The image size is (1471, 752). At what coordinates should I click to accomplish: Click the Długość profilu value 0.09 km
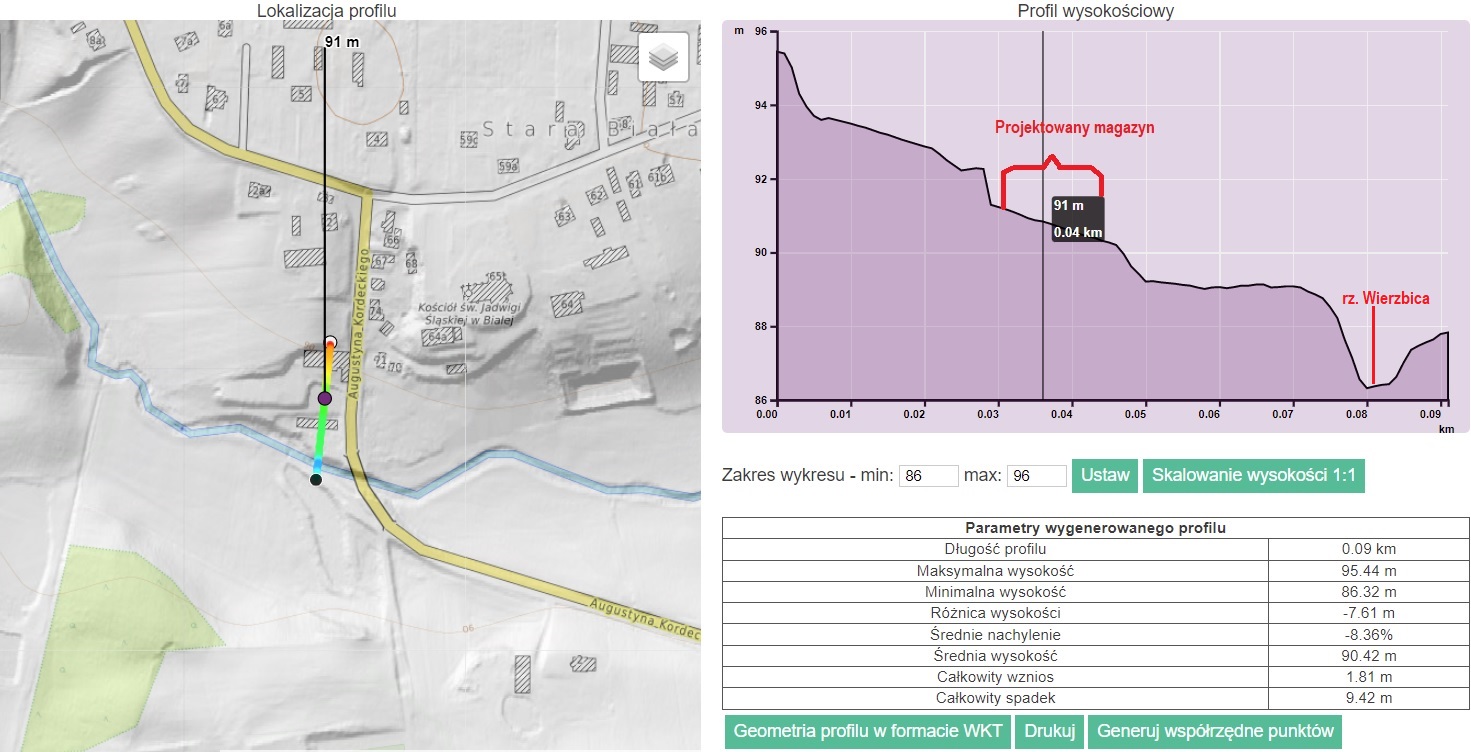click(1368, 549)
